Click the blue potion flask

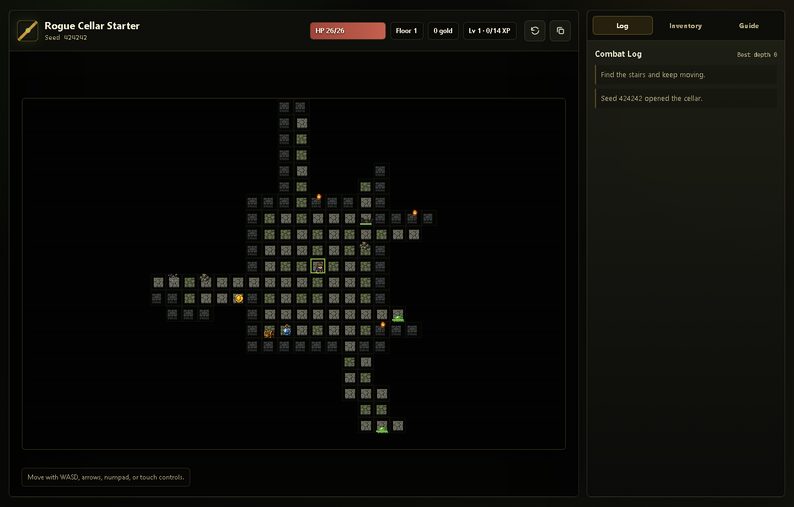point(286,330)
